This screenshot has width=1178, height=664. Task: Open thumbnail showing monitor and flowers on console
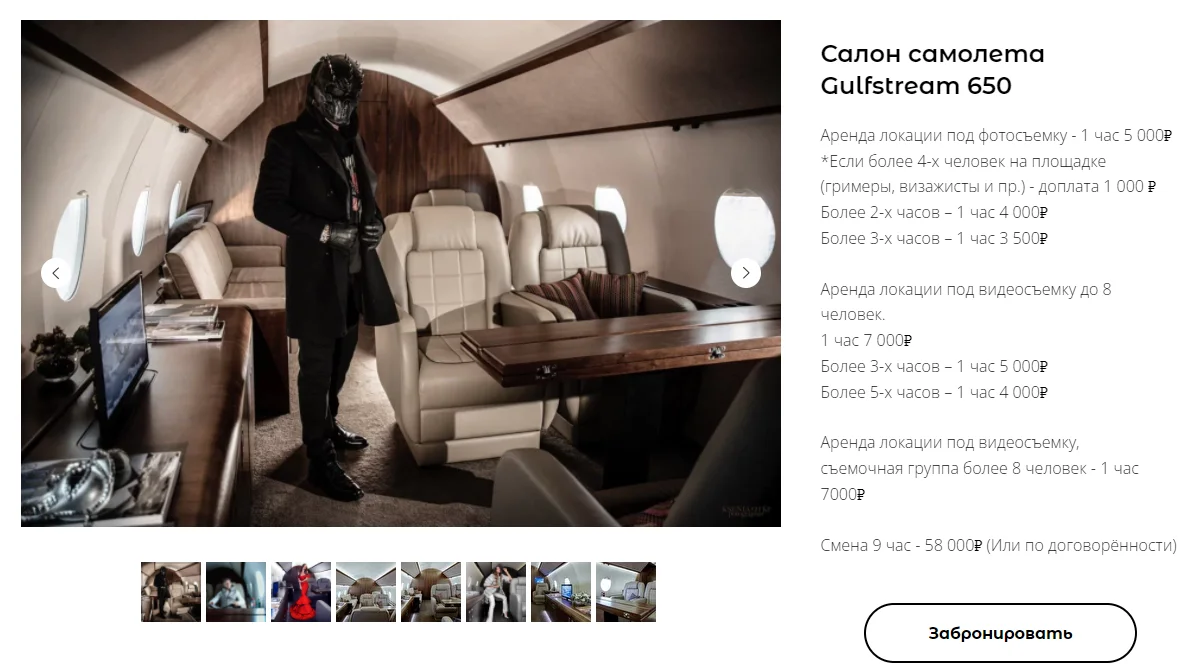pos(561,592)
